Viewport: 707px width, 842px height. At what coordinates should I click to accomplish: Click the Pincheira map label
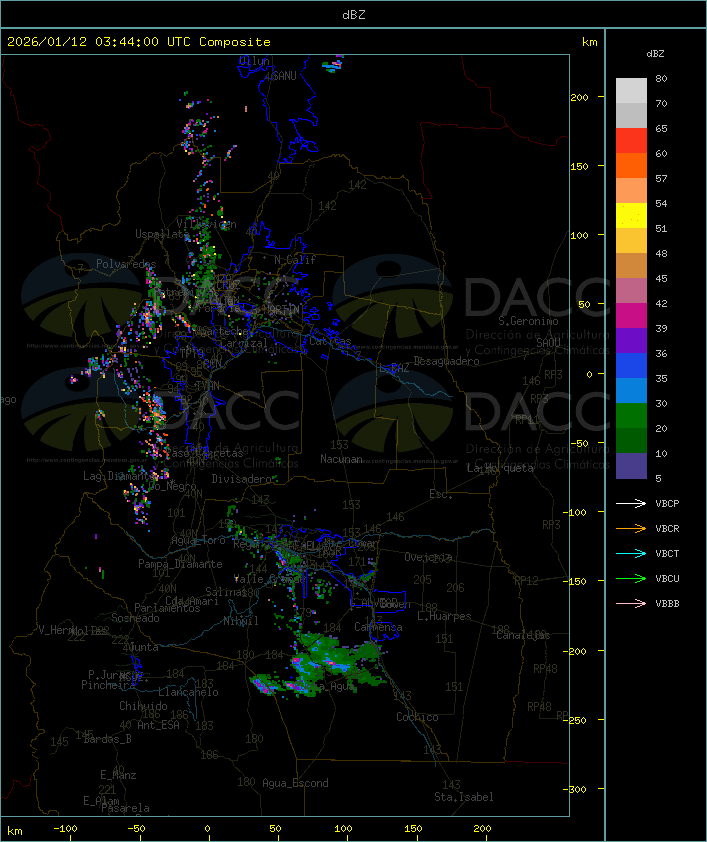(x=108, y=685)
